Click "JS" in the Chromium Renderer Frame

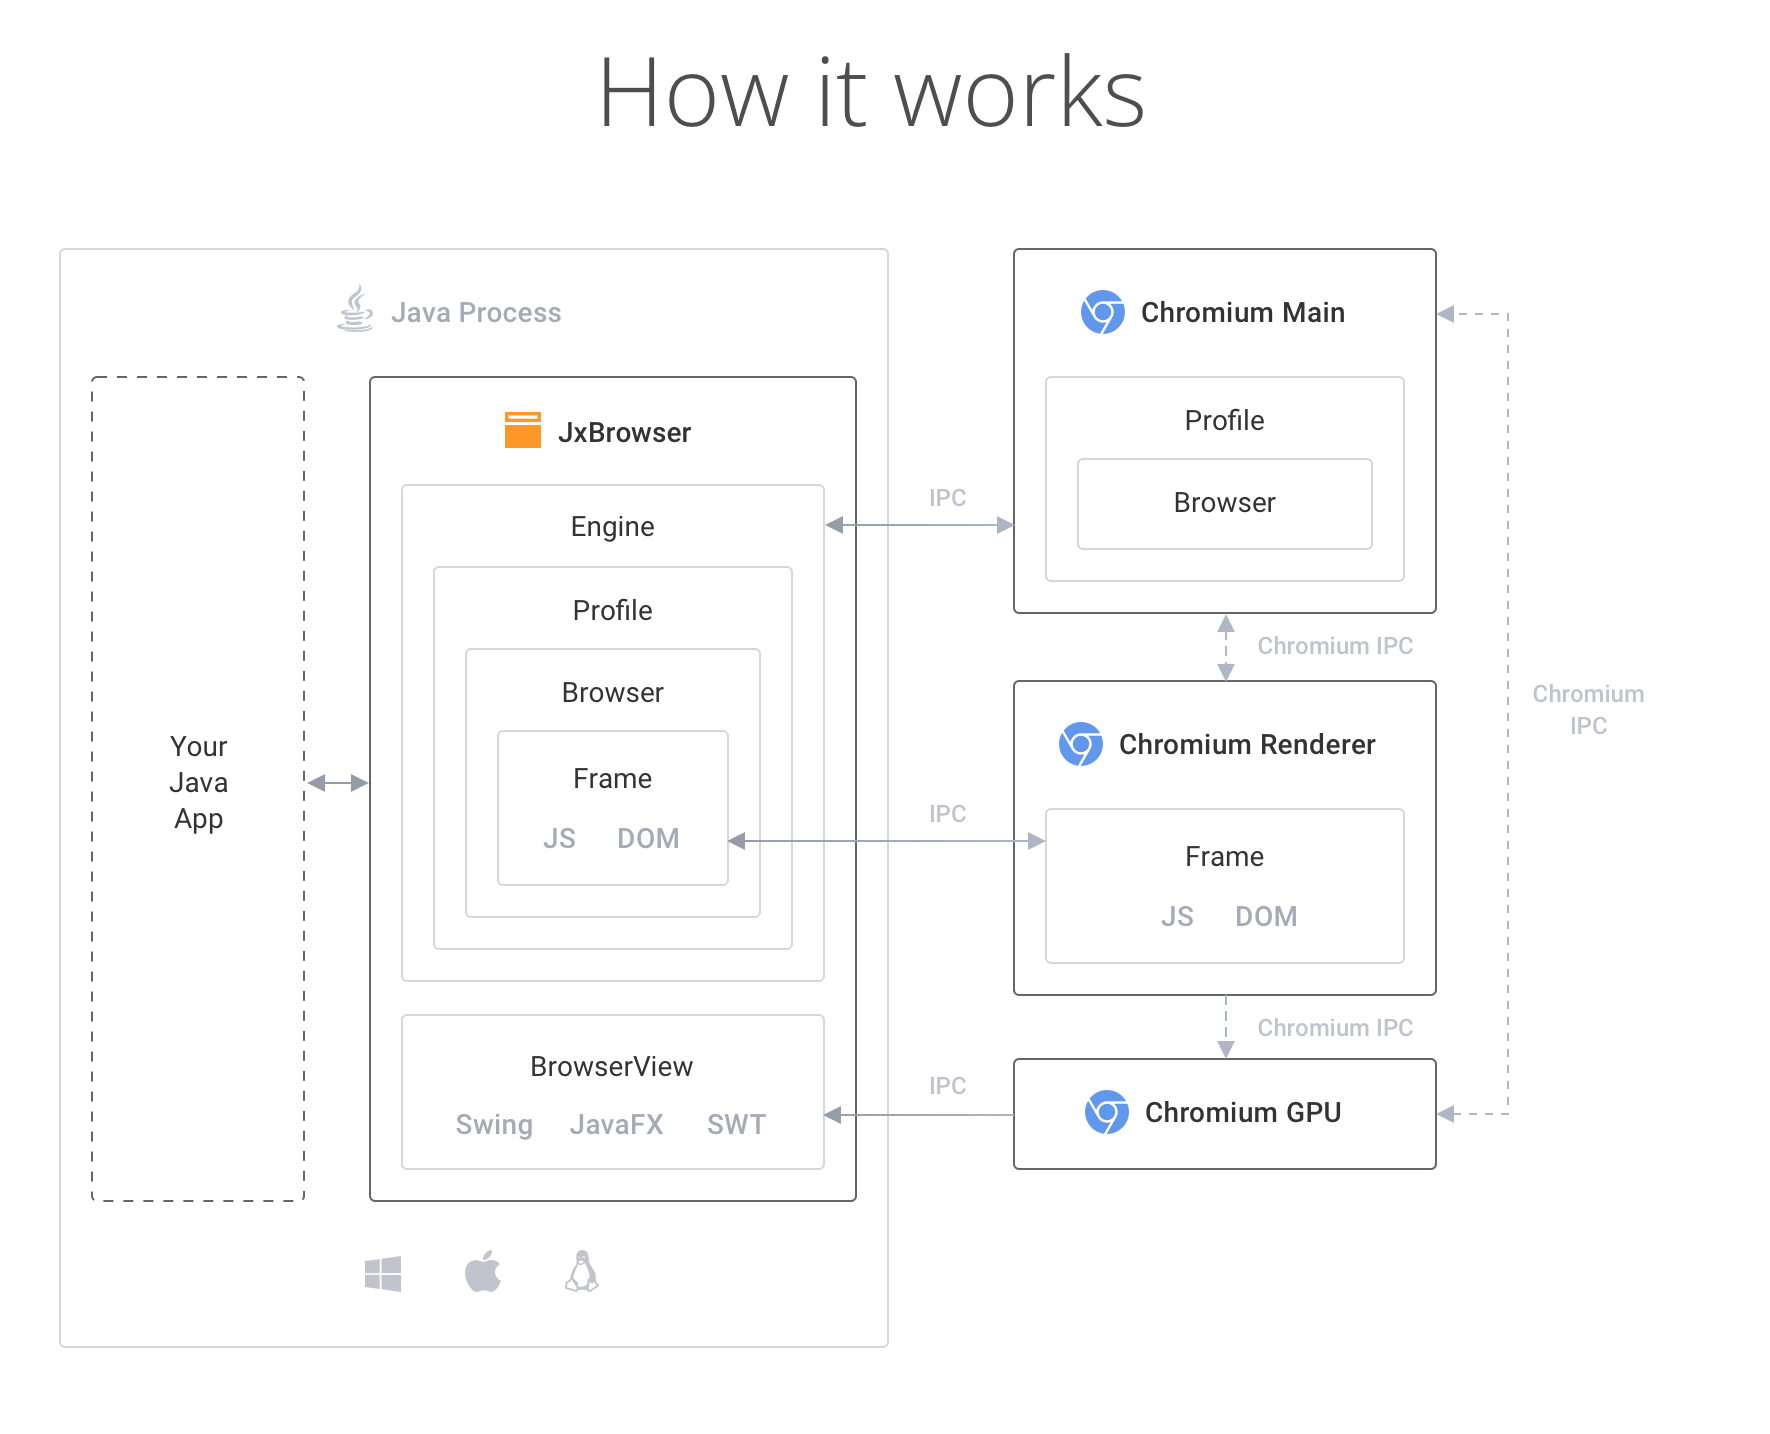tap(1178, 916)
